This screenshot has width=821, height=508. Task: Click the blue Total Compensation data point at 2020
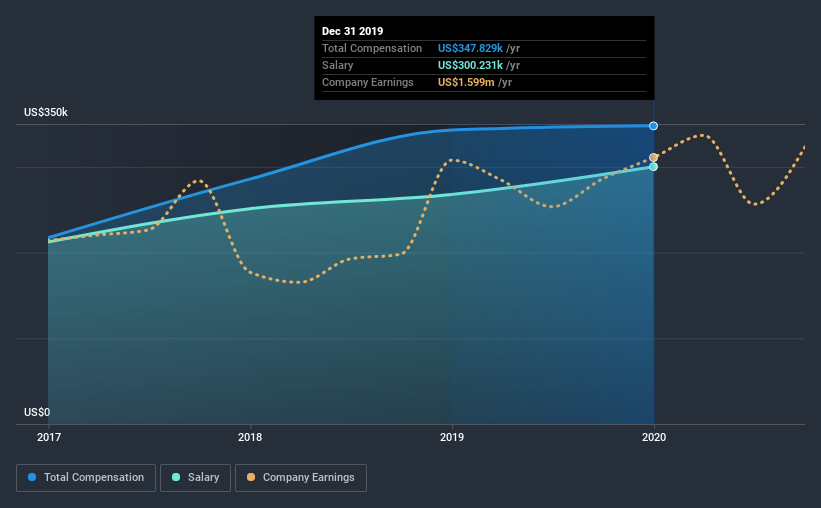[653, 126]
